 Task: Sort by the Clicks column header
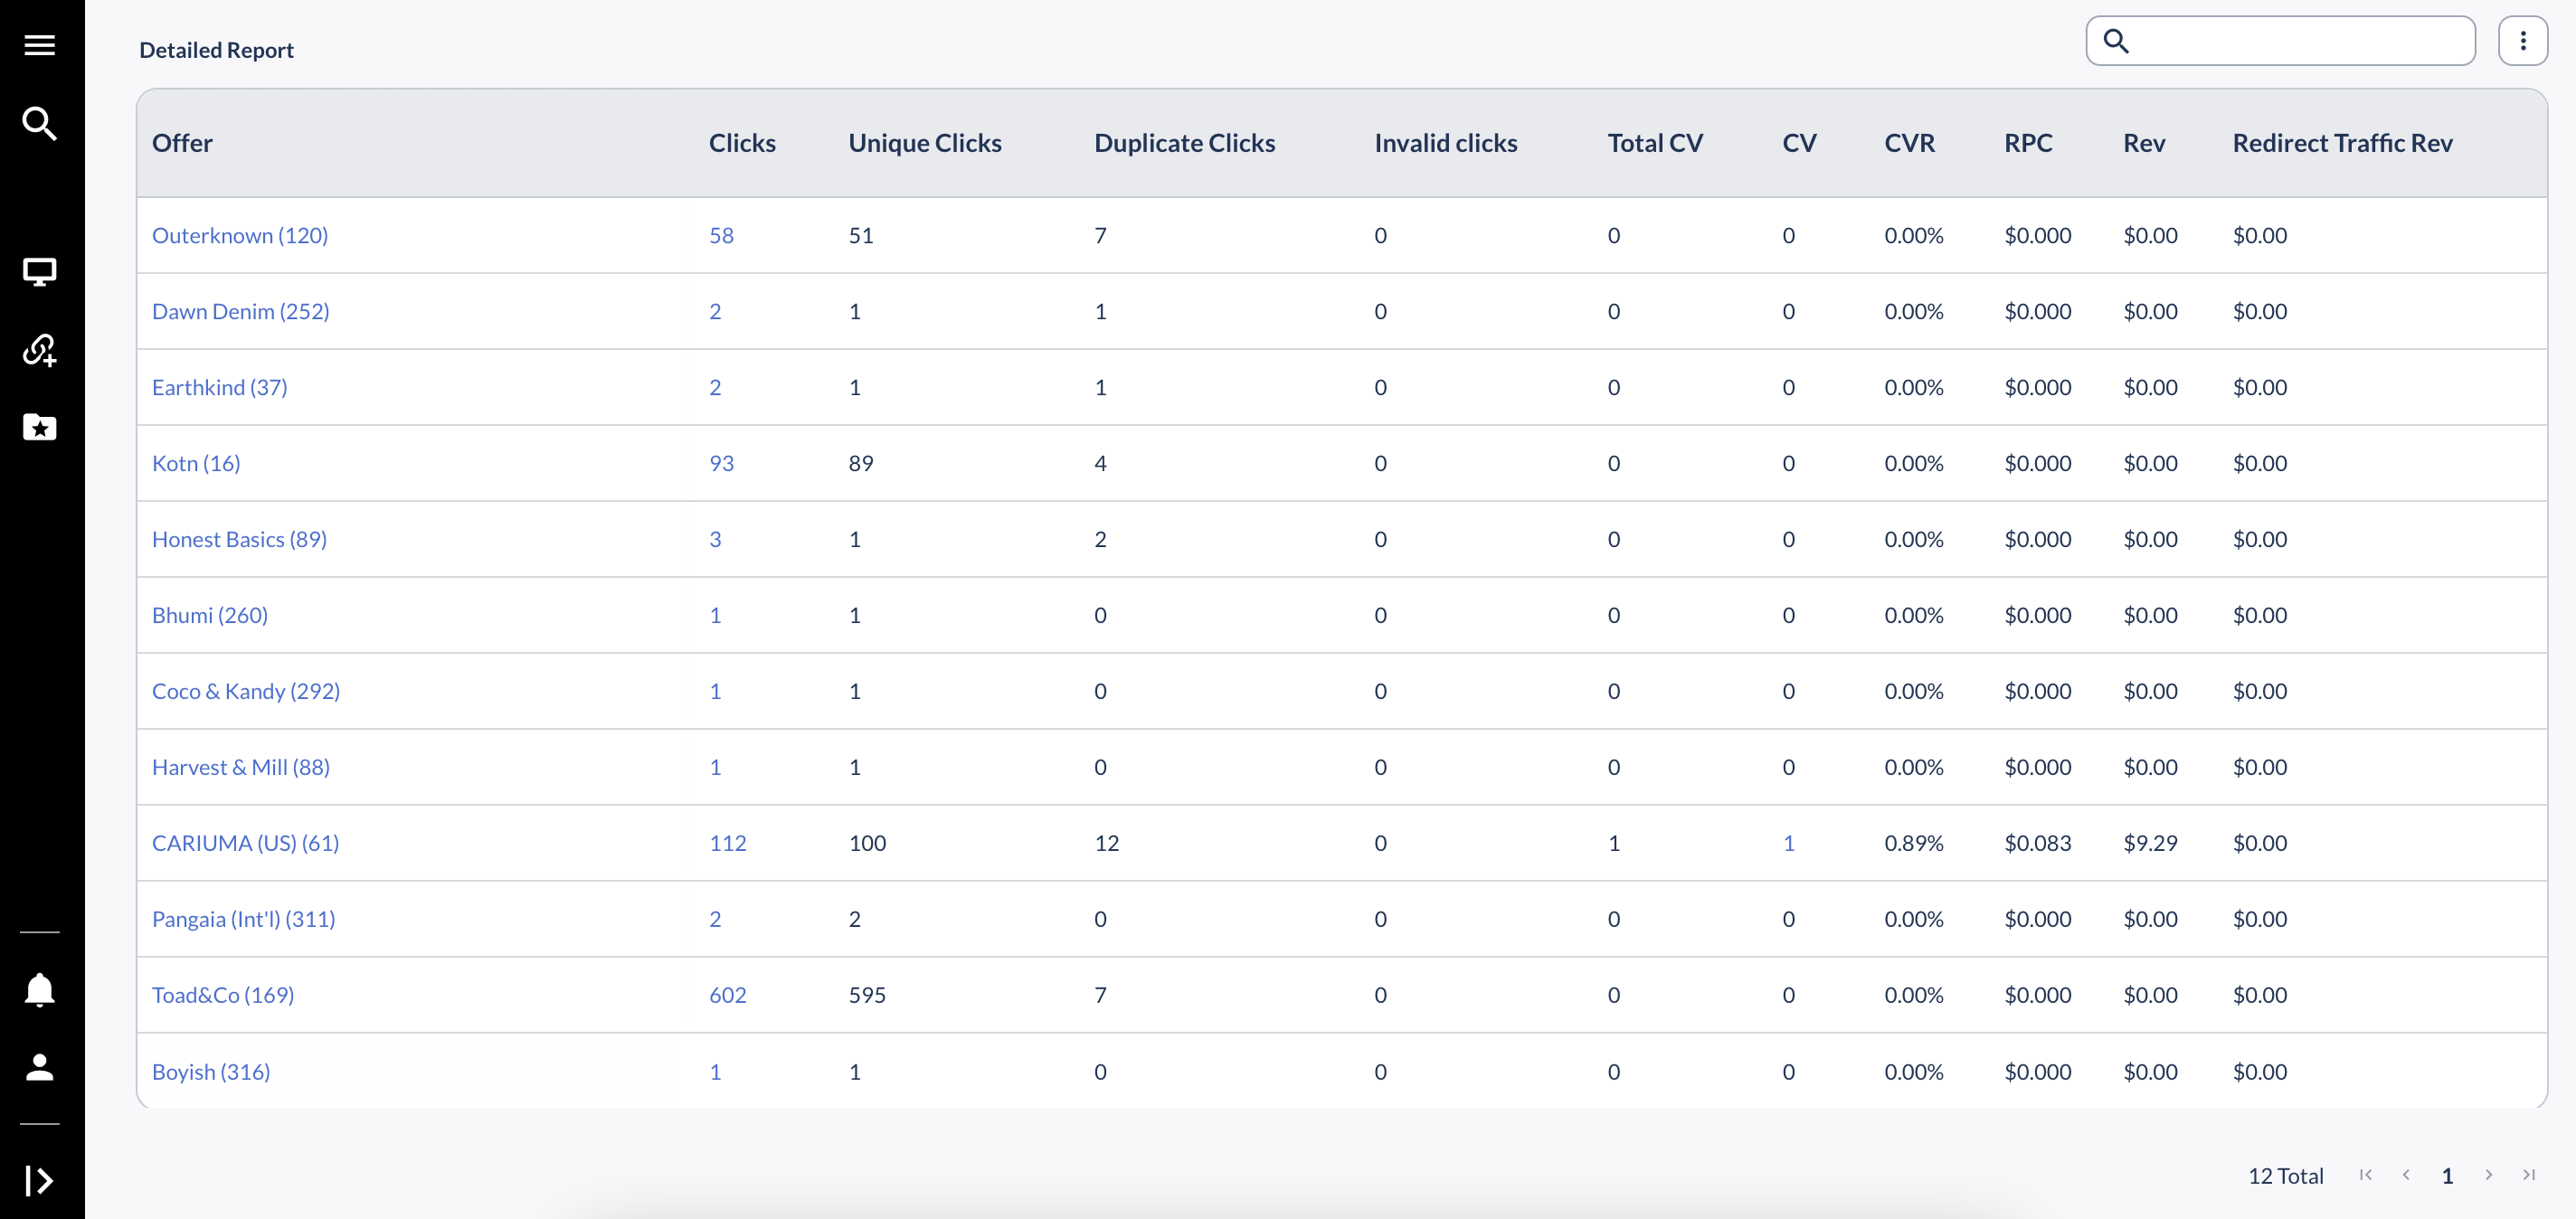[x=741, y=143]
